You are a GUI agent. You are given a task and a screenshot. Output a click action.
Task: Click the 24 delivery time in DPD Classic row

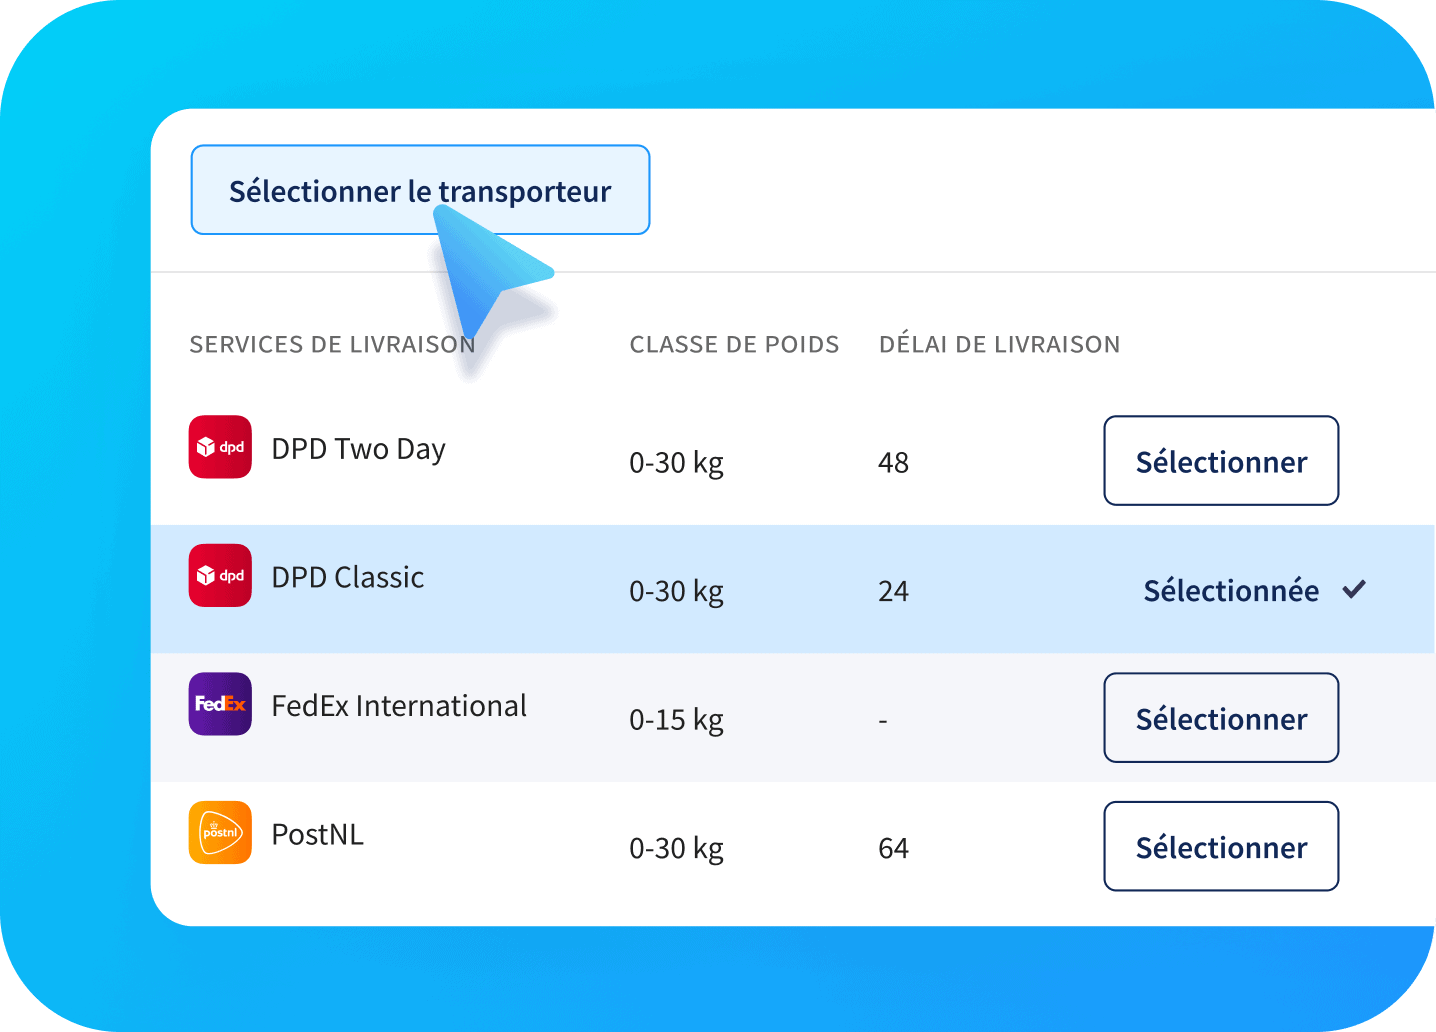coord(893,591)
